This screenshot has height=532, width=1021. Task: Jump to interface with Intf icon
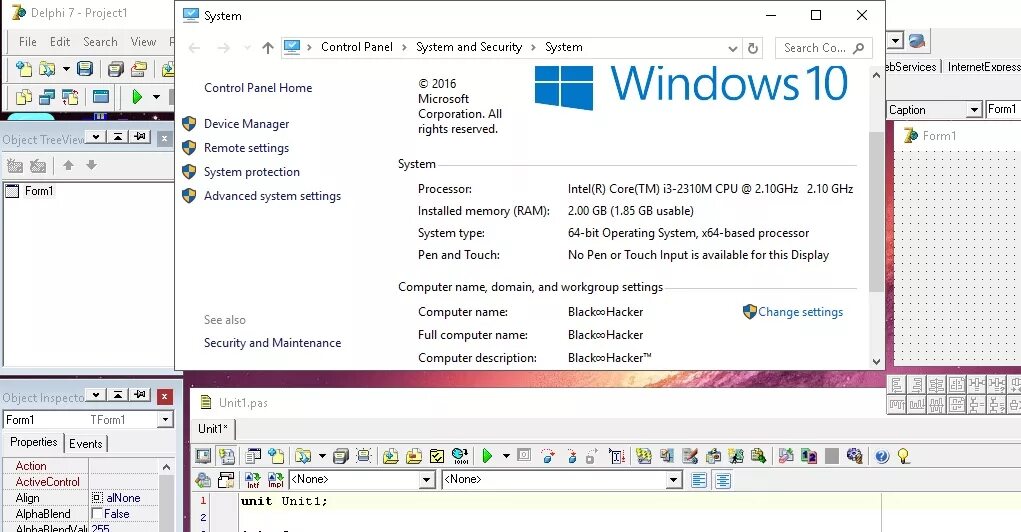click(x=253, y=480)
